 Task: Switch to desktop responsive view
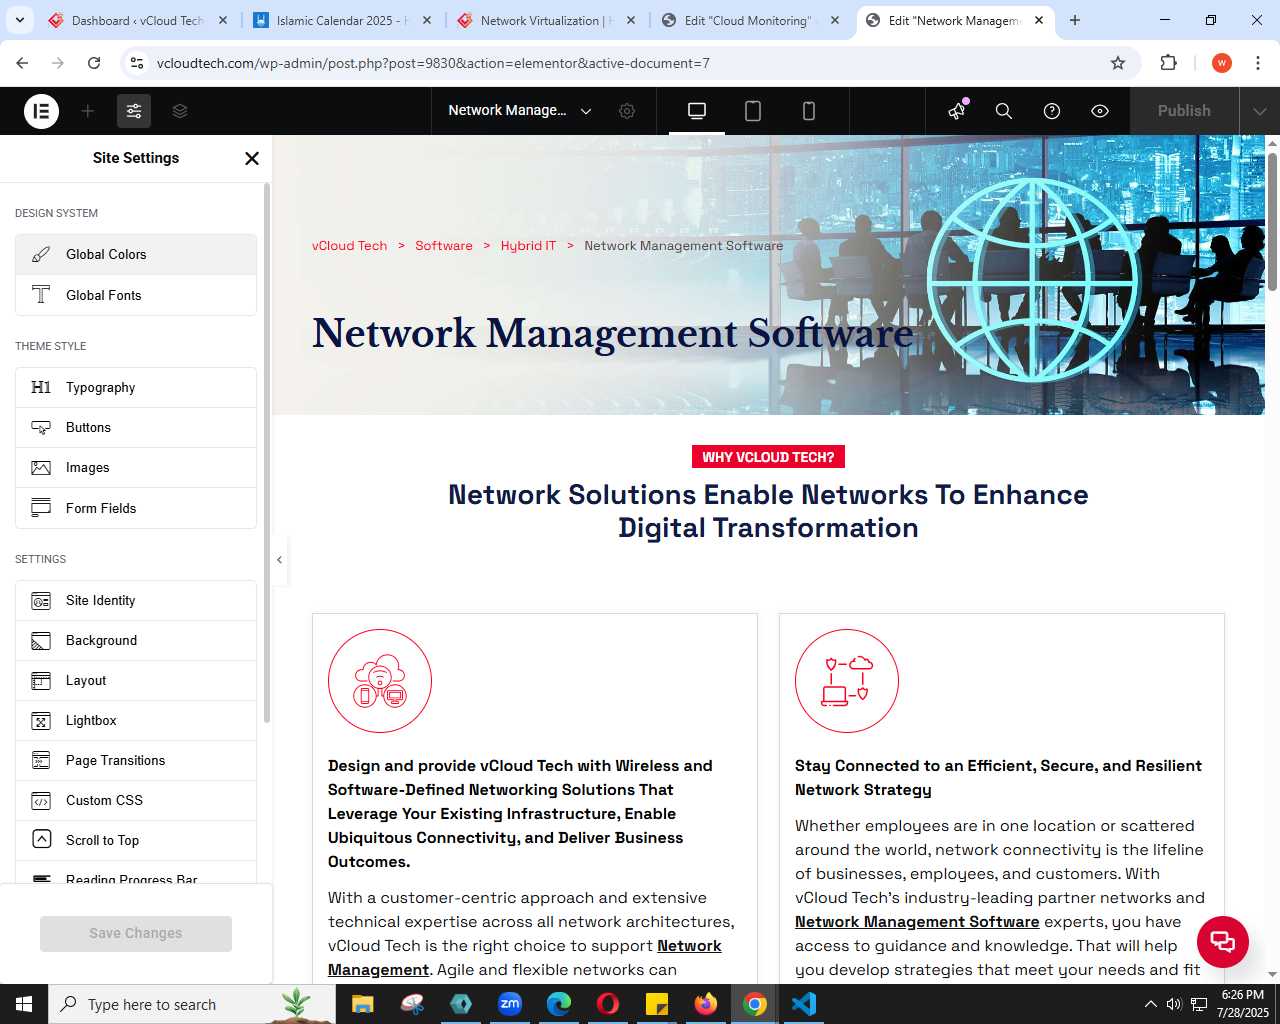tap(697, 111)
